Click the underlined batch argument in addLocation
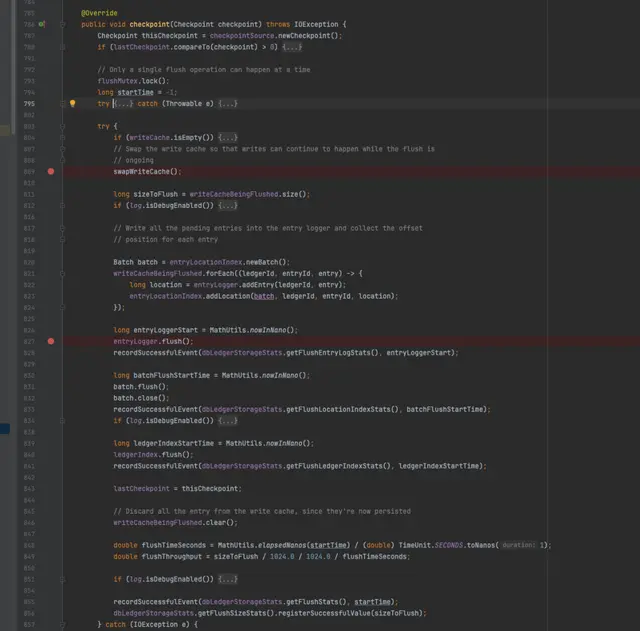This screenshot has height=631, width=640. [x=264, y=296]
